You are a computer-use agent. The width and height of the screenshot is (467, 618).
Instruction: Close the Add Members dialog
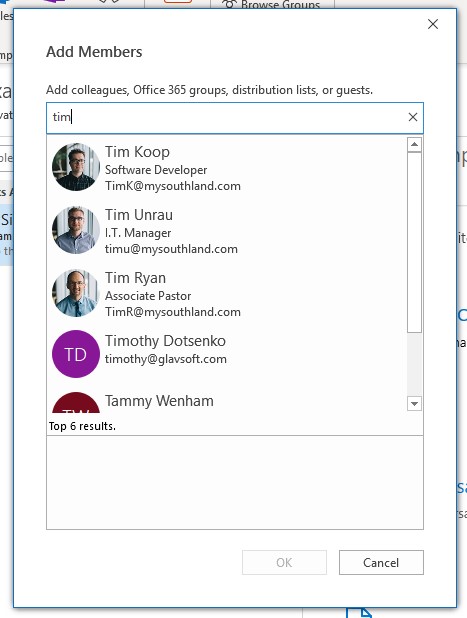tap(433, 24)
